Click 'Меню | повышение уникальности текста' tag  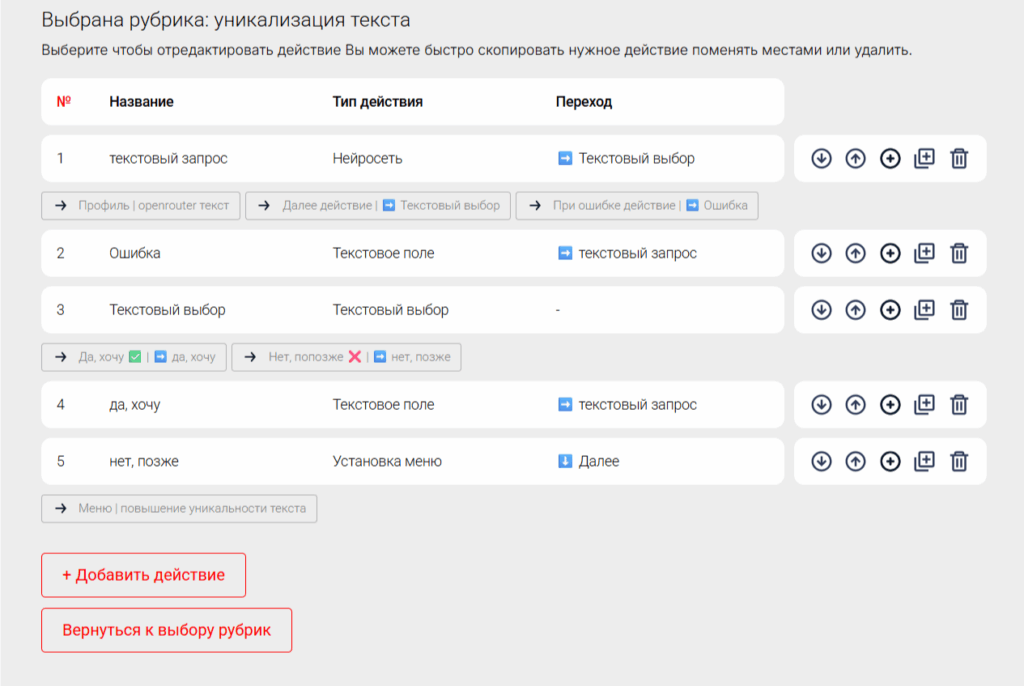point(179,508)
